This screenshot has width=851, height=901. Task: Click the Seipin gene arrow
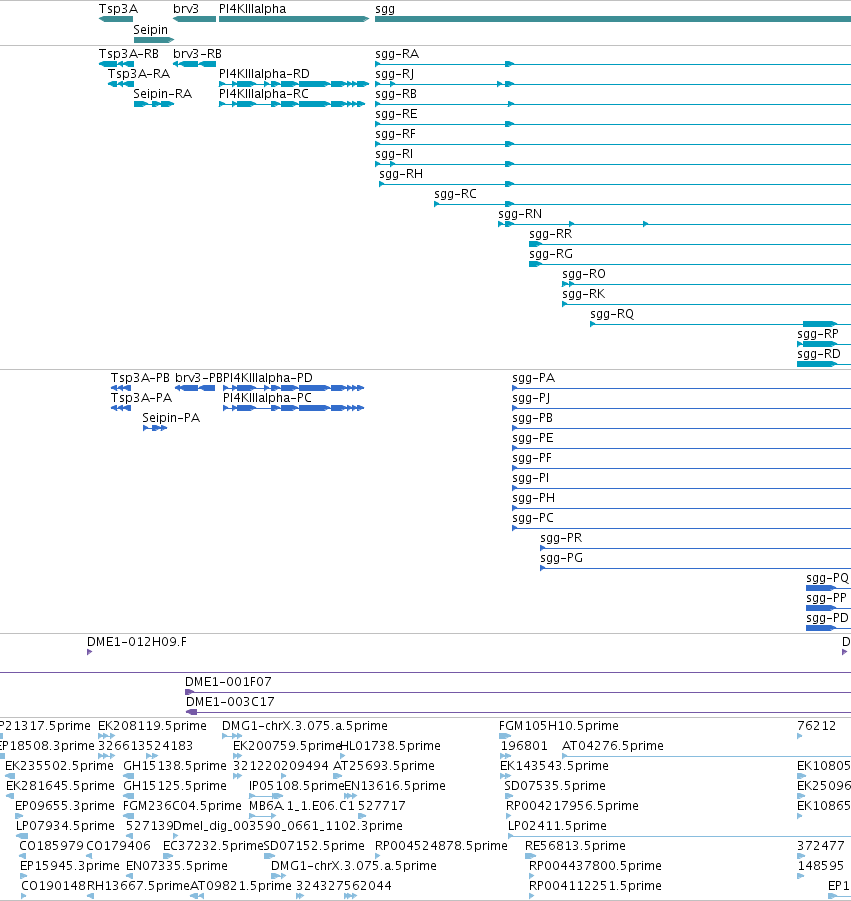point(153,40)
